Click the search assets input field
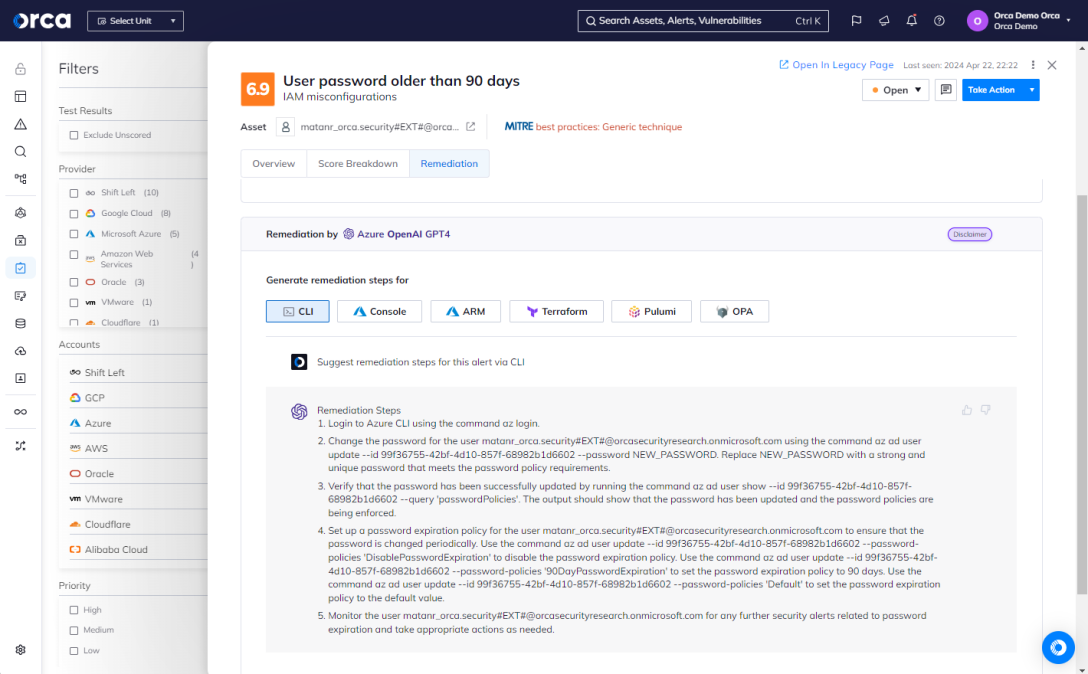This screenshot has width=1088, height=674. click(703, 21)
